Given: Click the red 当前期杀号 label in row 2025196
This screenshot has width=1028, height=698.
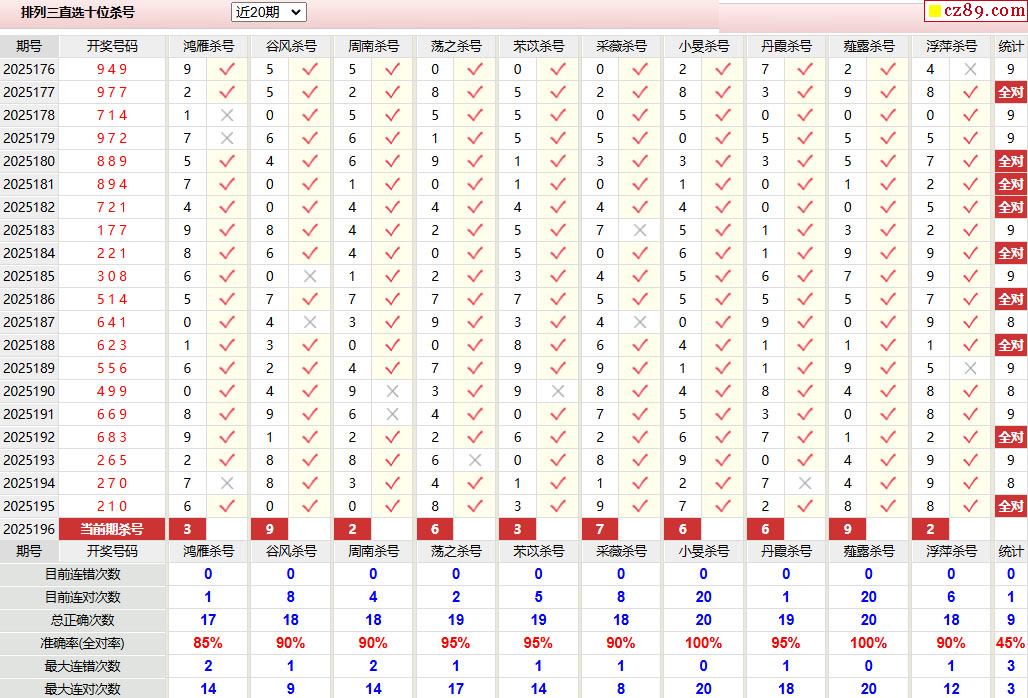Looking at the screenshot, I should 112,529.
